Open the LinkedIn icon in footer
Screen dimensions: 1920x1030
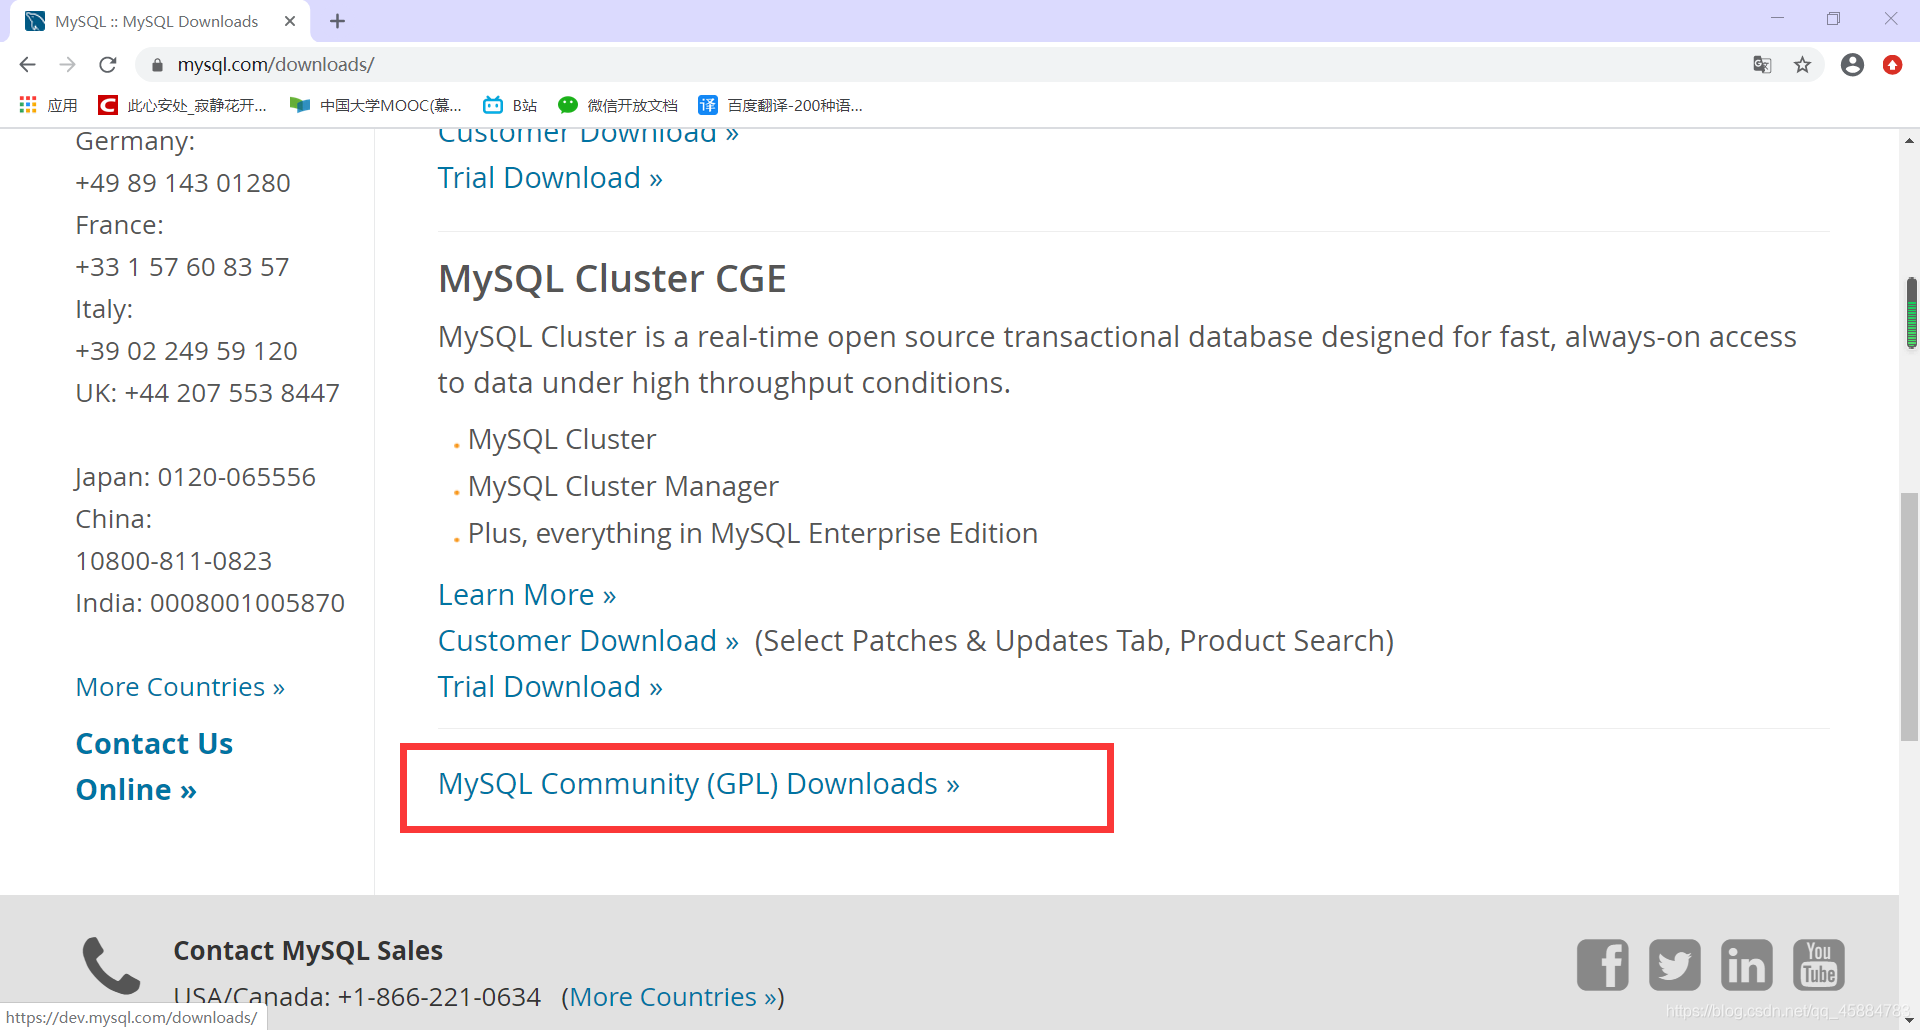click(1747, 965)
